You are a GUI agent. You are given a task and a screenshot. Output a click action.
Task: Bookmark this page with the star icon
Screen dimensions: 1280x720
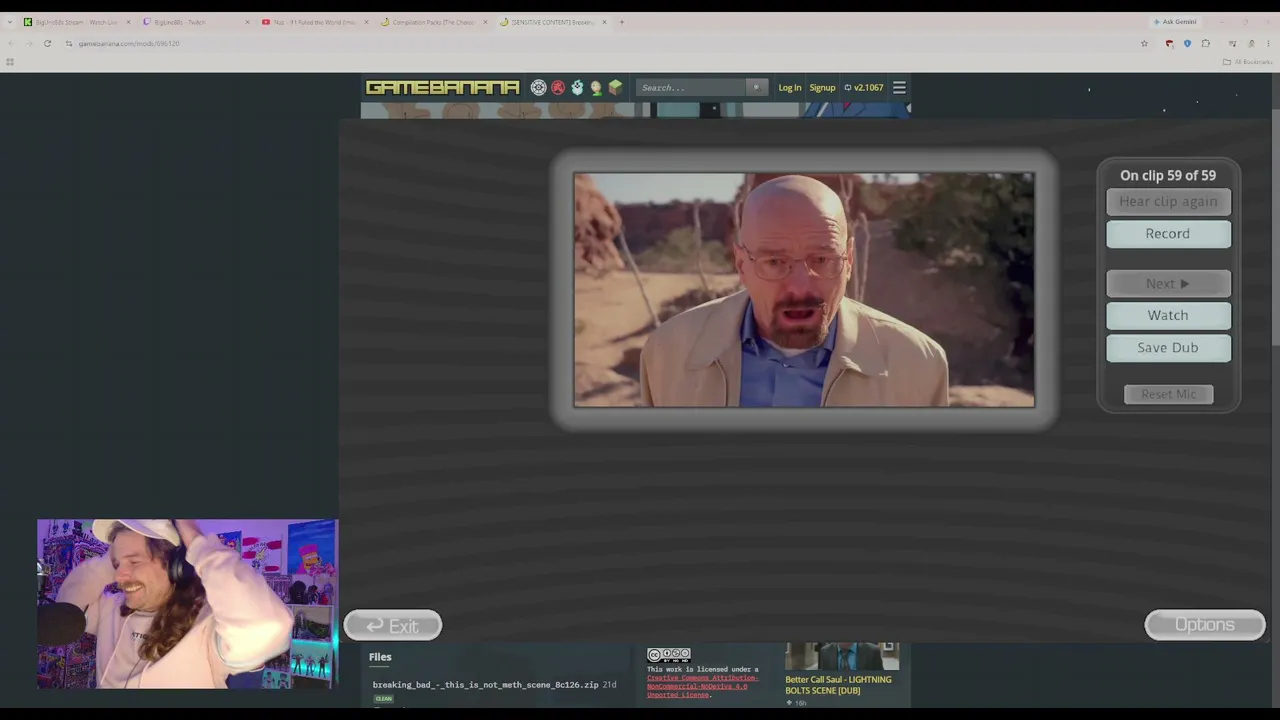pyautogui.click(x=1144, y=43)
